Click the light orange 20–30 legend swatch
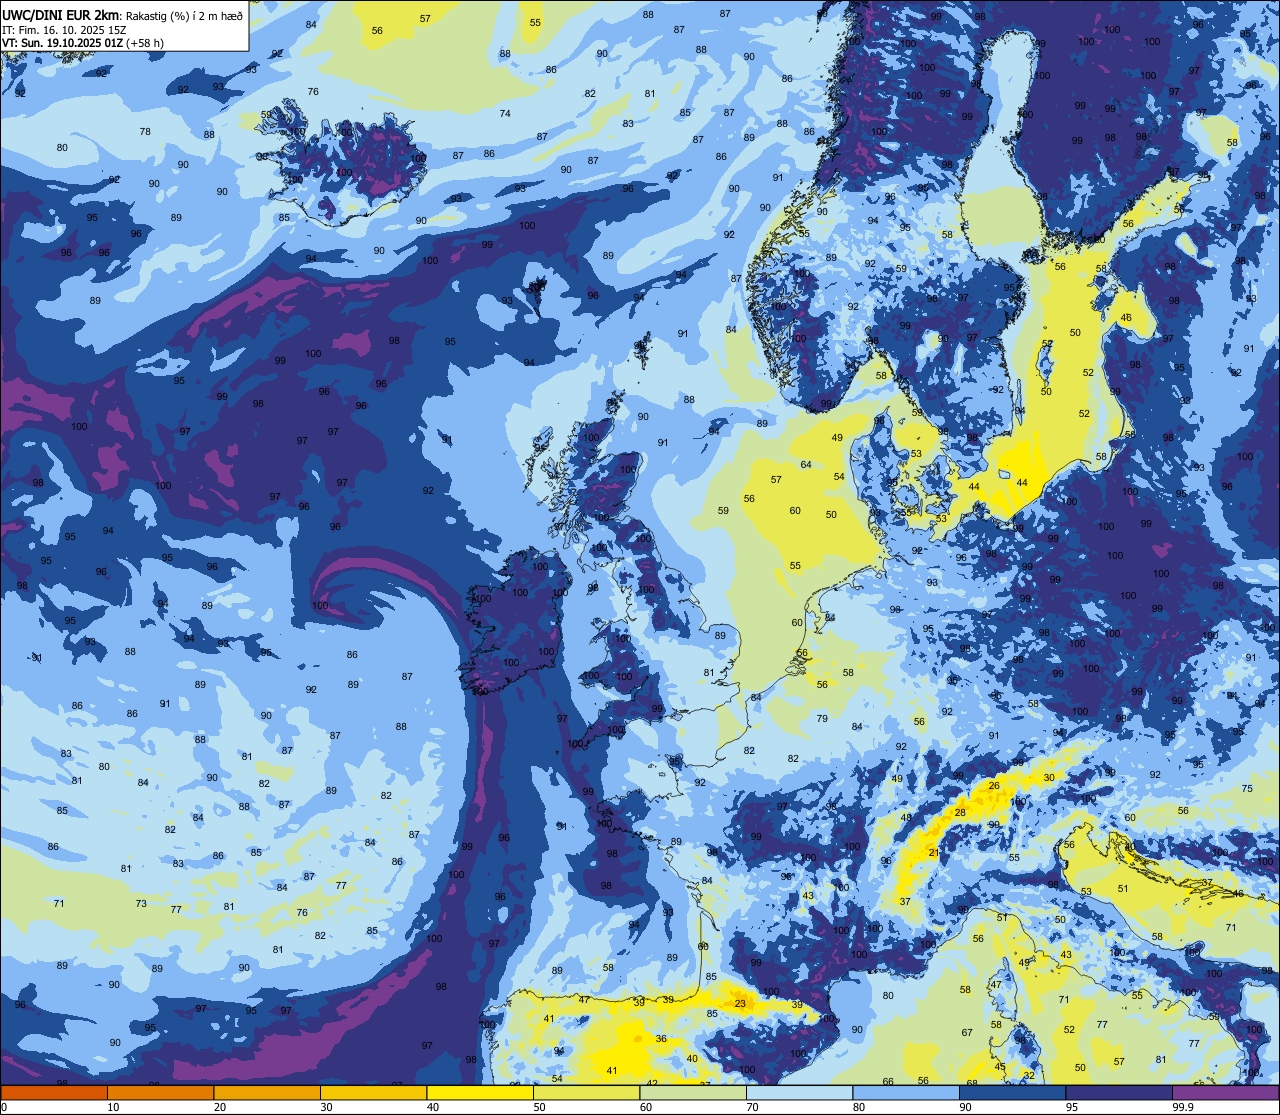Image resolution: width=1280 pixels, height=1115 pixels. click(x=267, y=1092)
